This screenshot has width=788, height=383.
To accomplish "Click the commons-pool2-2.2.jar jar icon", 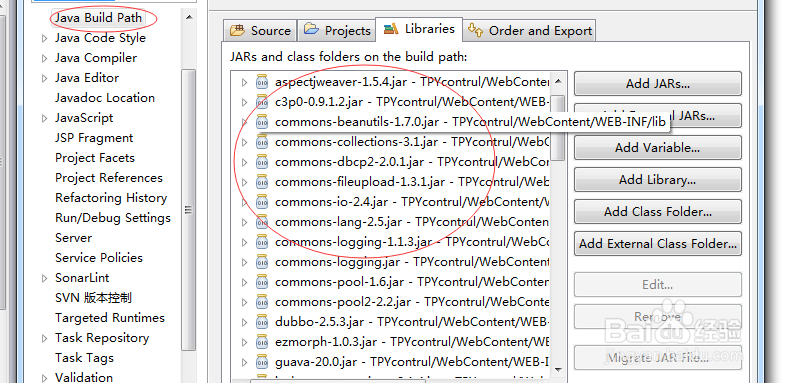I will coord(262,302).
